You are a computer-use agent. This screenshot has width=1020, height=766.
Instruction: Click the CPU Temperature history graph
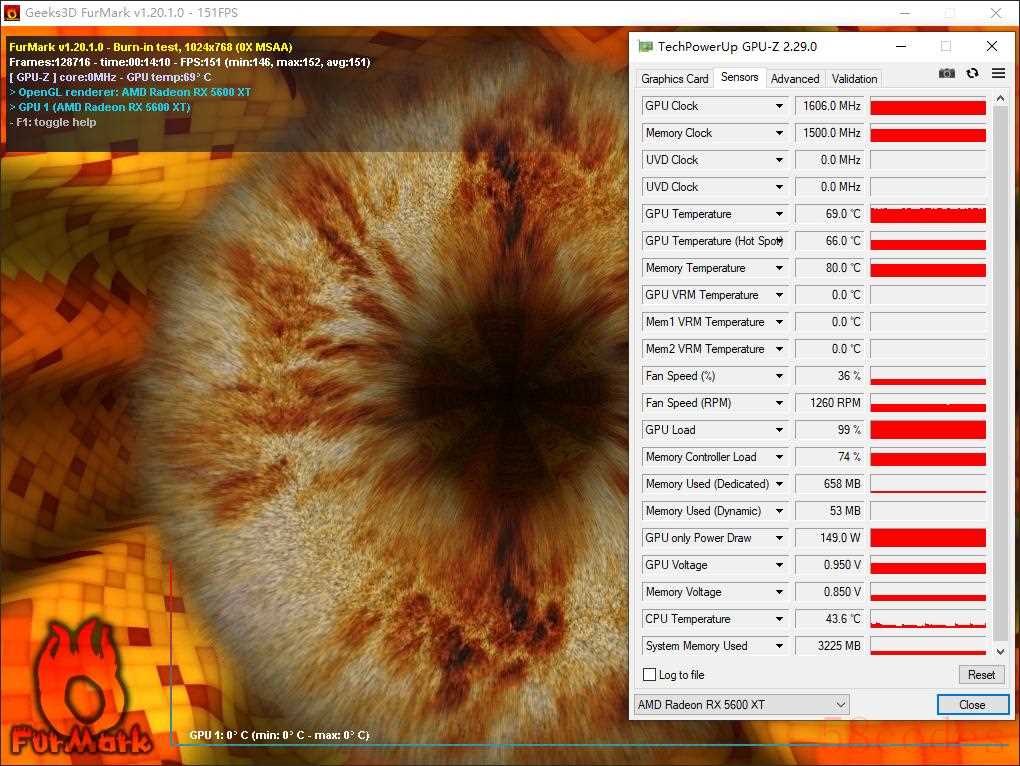click(x=928, y=619)
